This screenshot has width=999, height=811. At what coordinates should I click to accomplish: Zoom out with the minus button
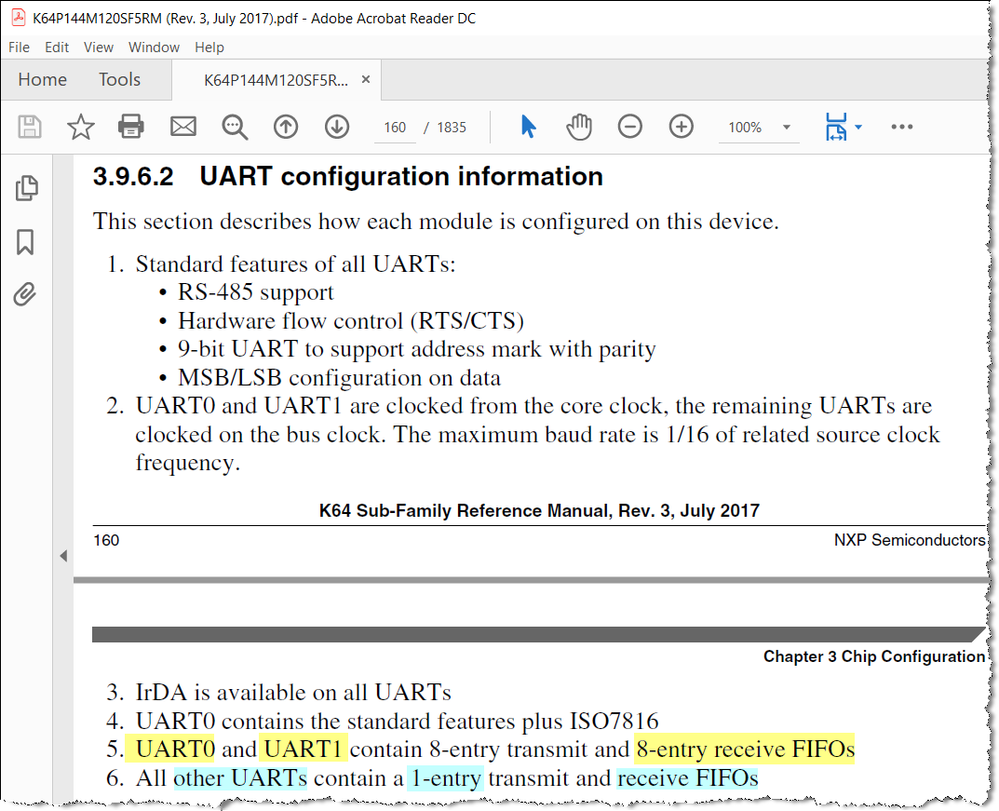pyautogui.click(x=629, y=127)
